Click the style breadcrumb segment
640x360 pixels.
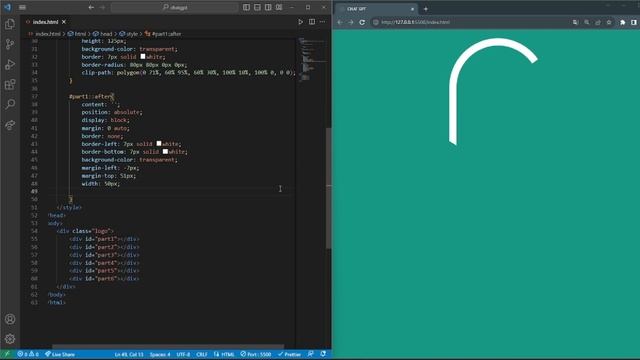129,34
